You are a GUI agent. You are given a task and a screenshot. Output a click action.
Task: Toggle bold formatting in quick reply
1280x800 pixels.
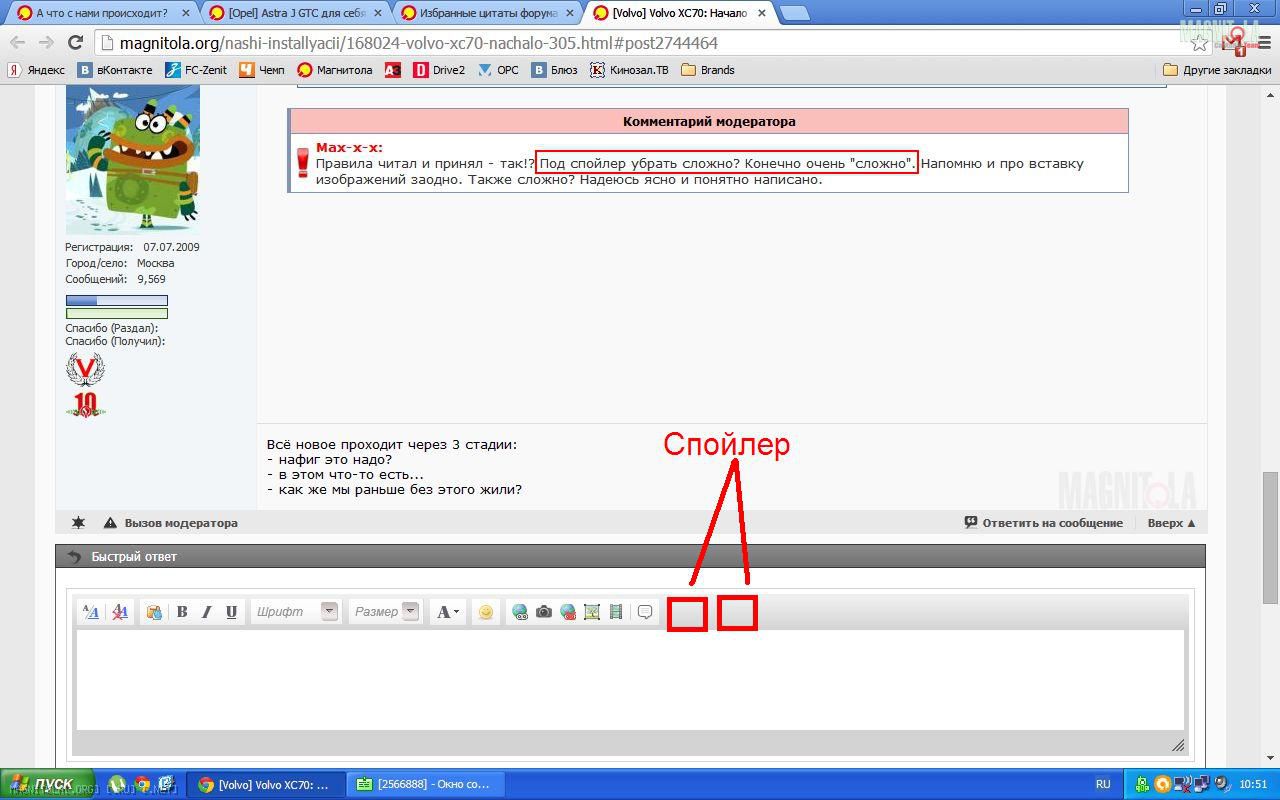point(182,612)
